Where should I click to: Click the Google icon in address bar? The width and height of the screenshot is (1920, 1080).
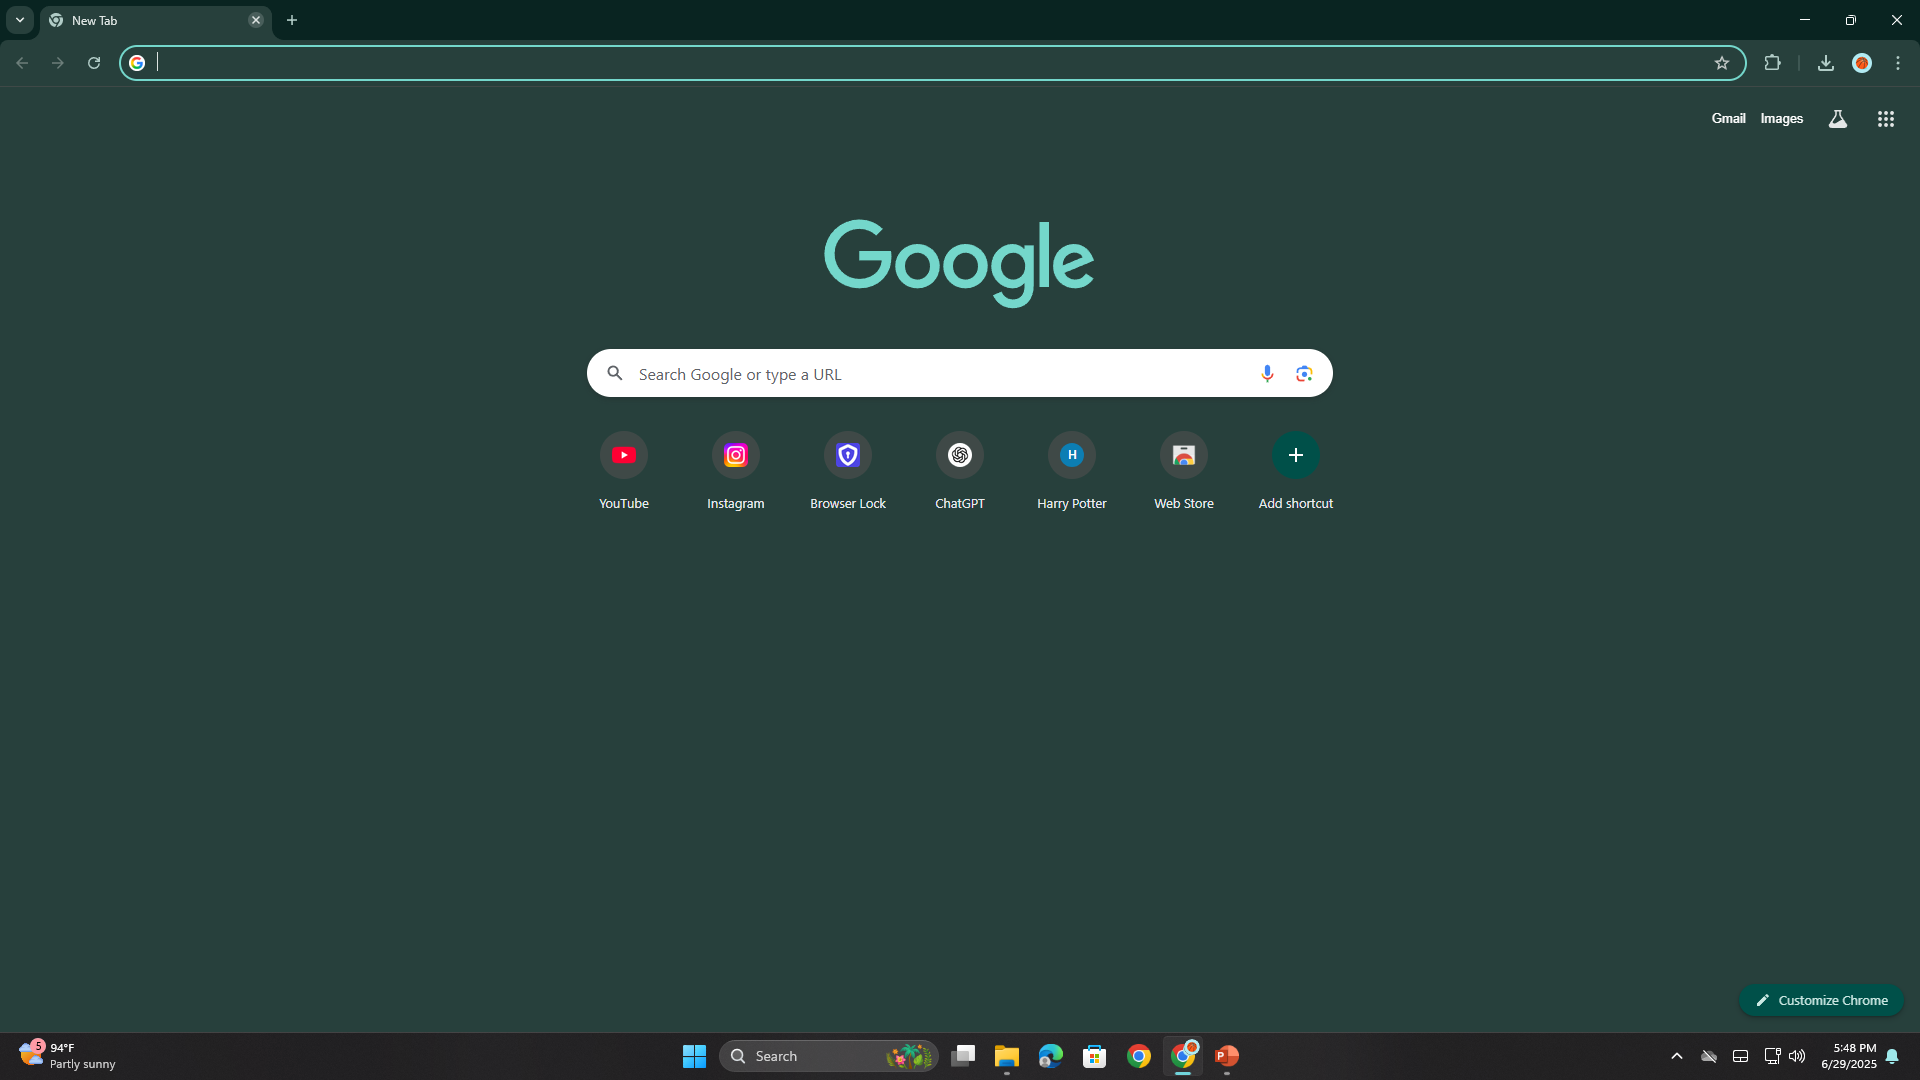(x=137, y=63)
